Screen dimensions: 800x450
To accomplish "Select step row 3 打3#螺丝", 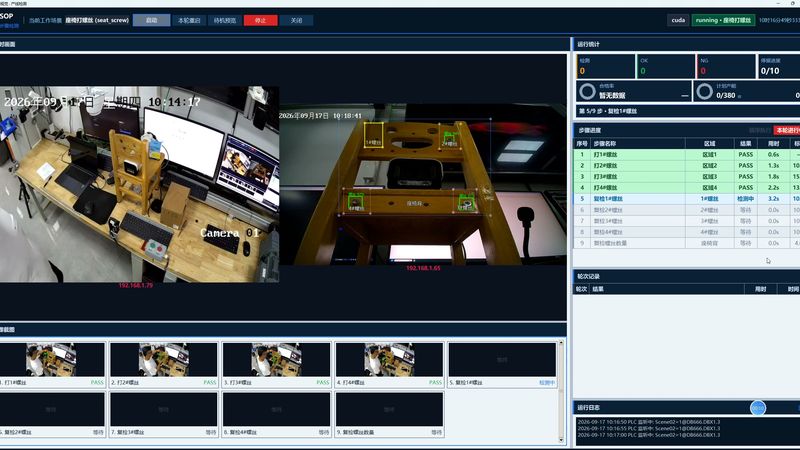I will [x=687, y=177].
